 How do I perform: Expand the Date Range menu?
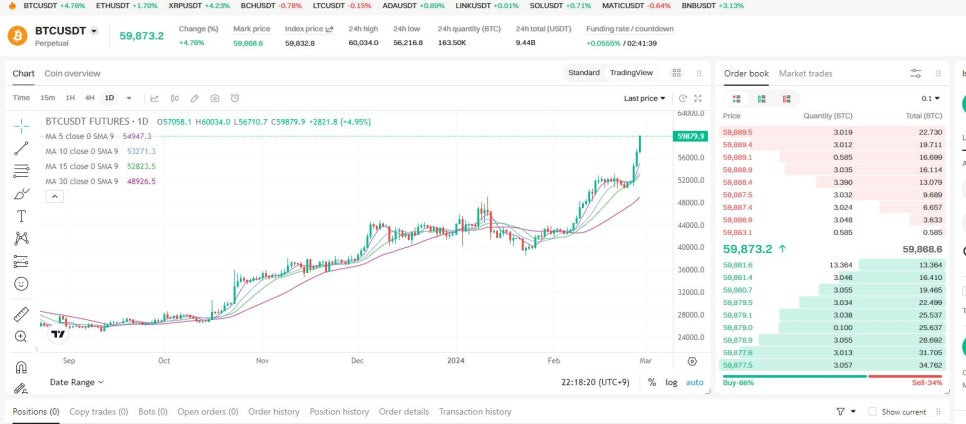click(x=76, y=382)
